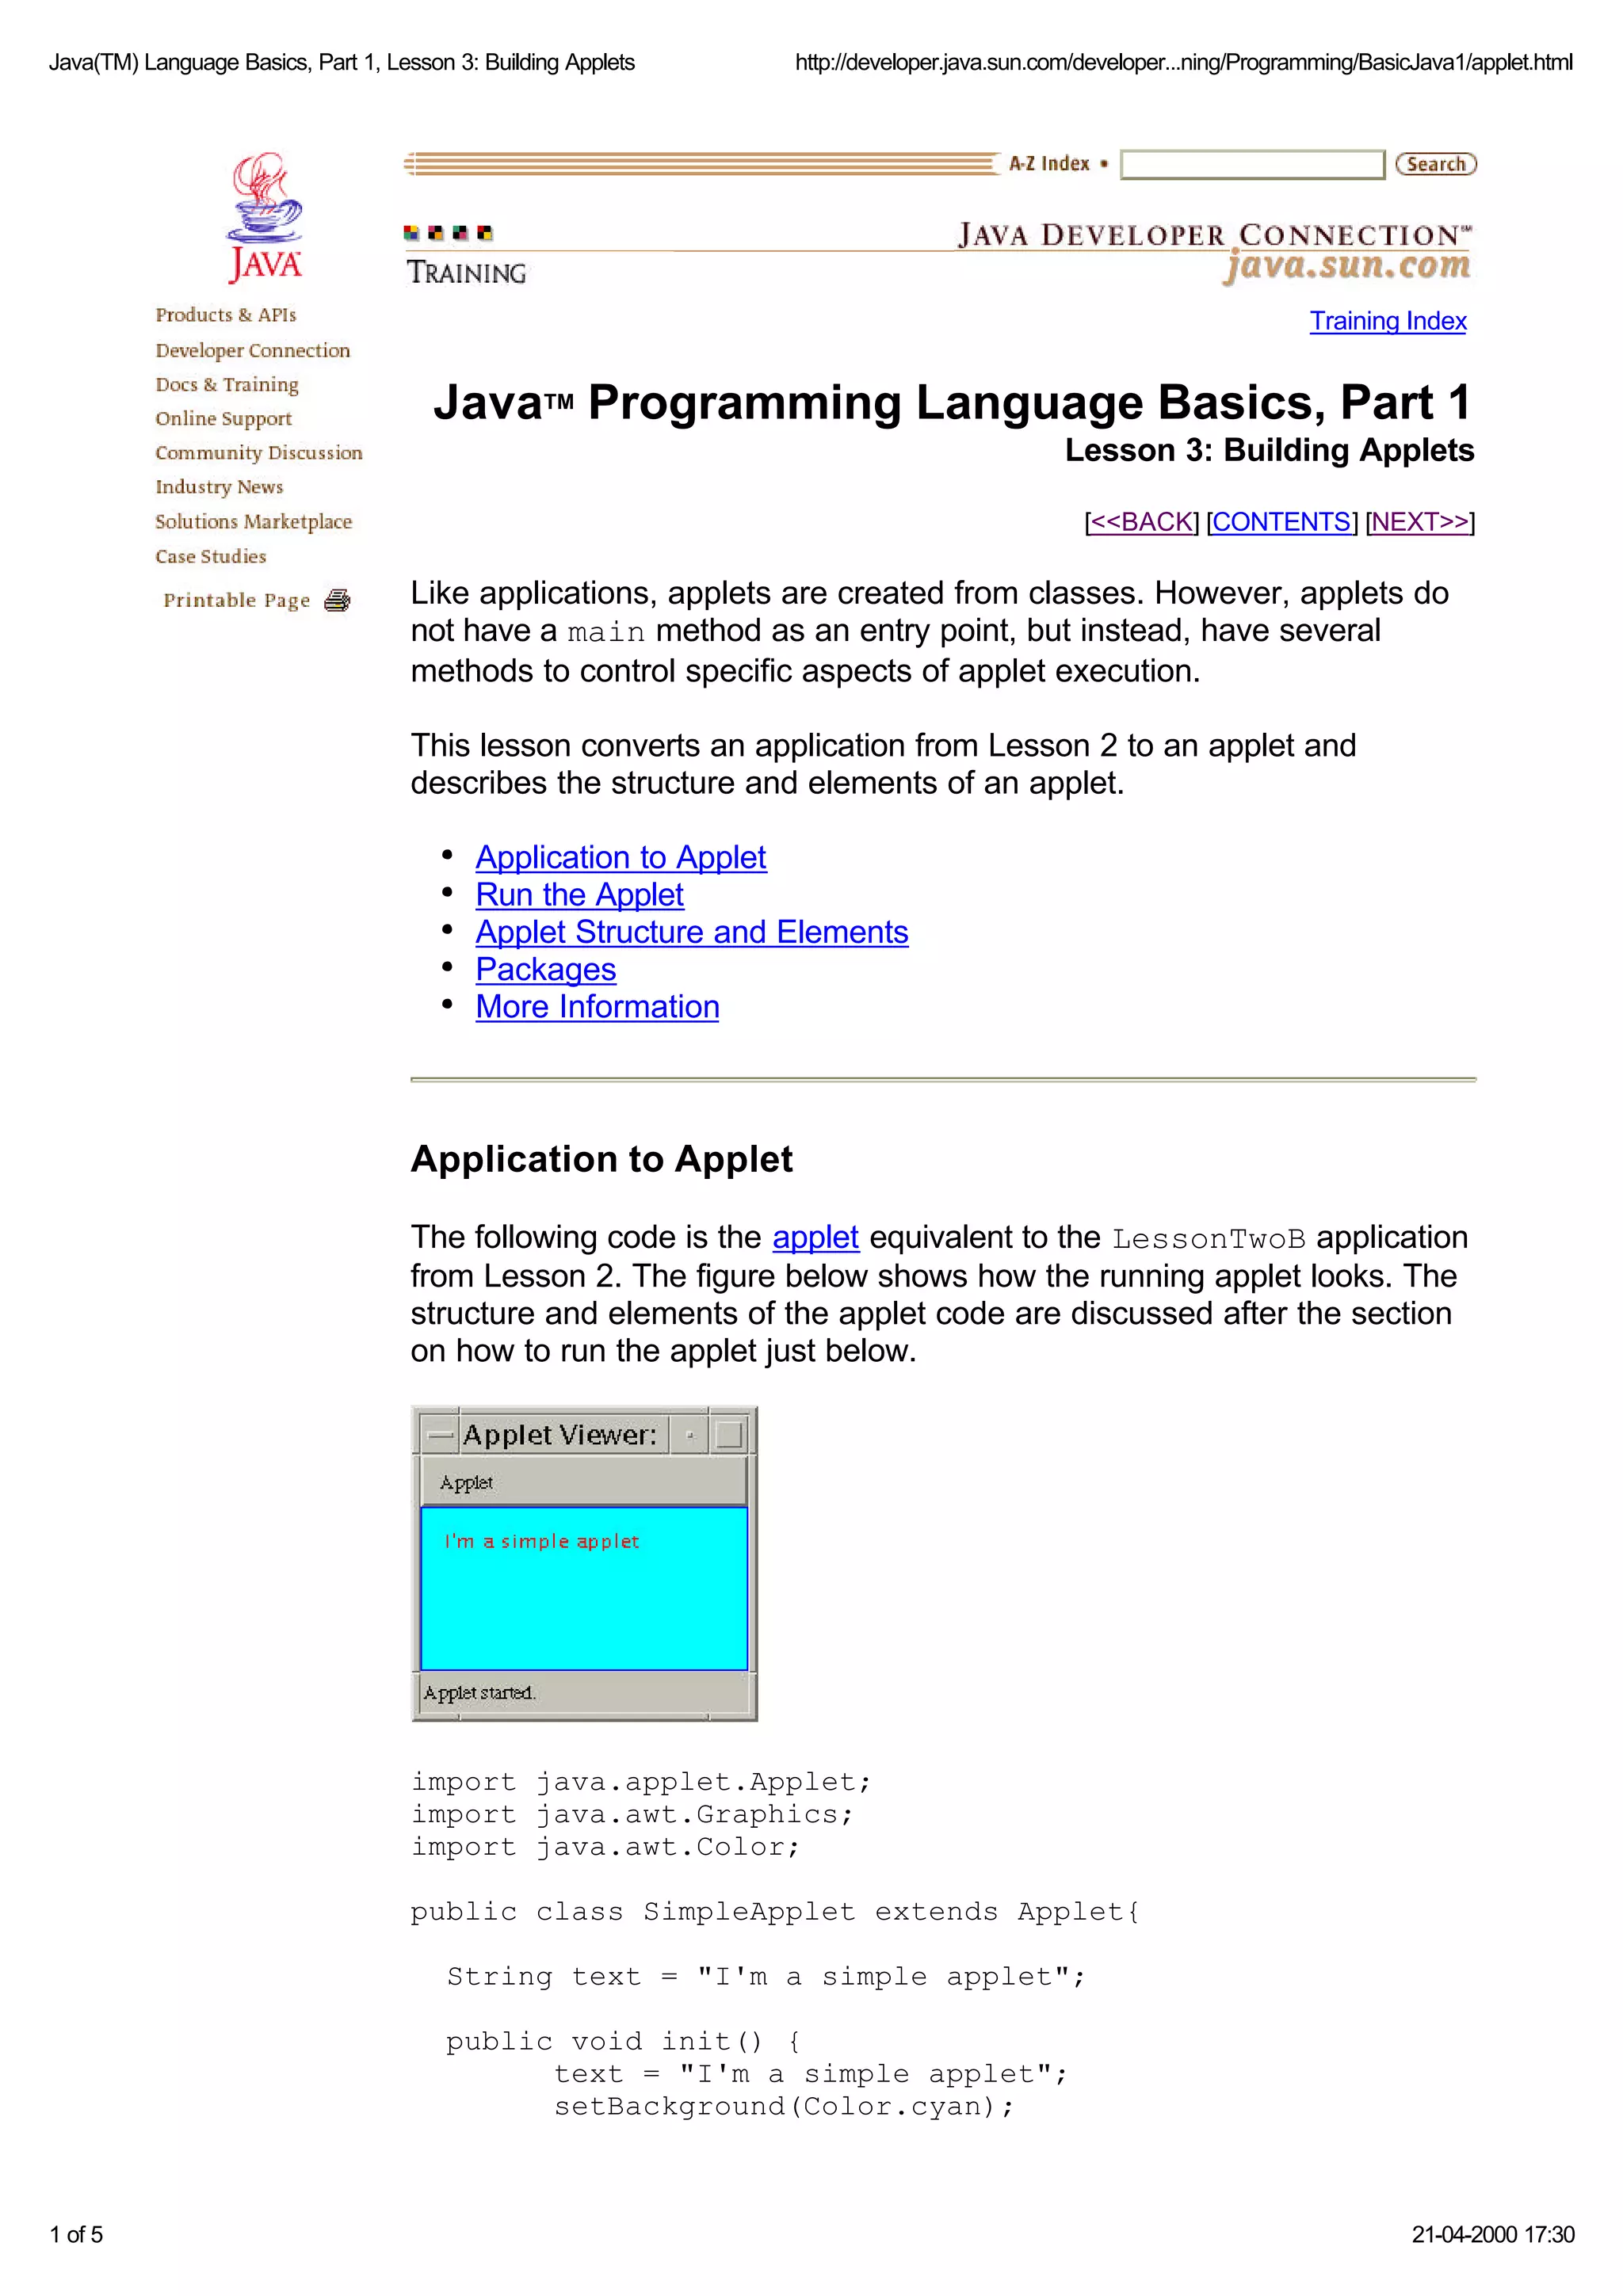Click 'Applet started.' status text
The width and height of the screenshot is (1623, 2296).
[480, 1693]
